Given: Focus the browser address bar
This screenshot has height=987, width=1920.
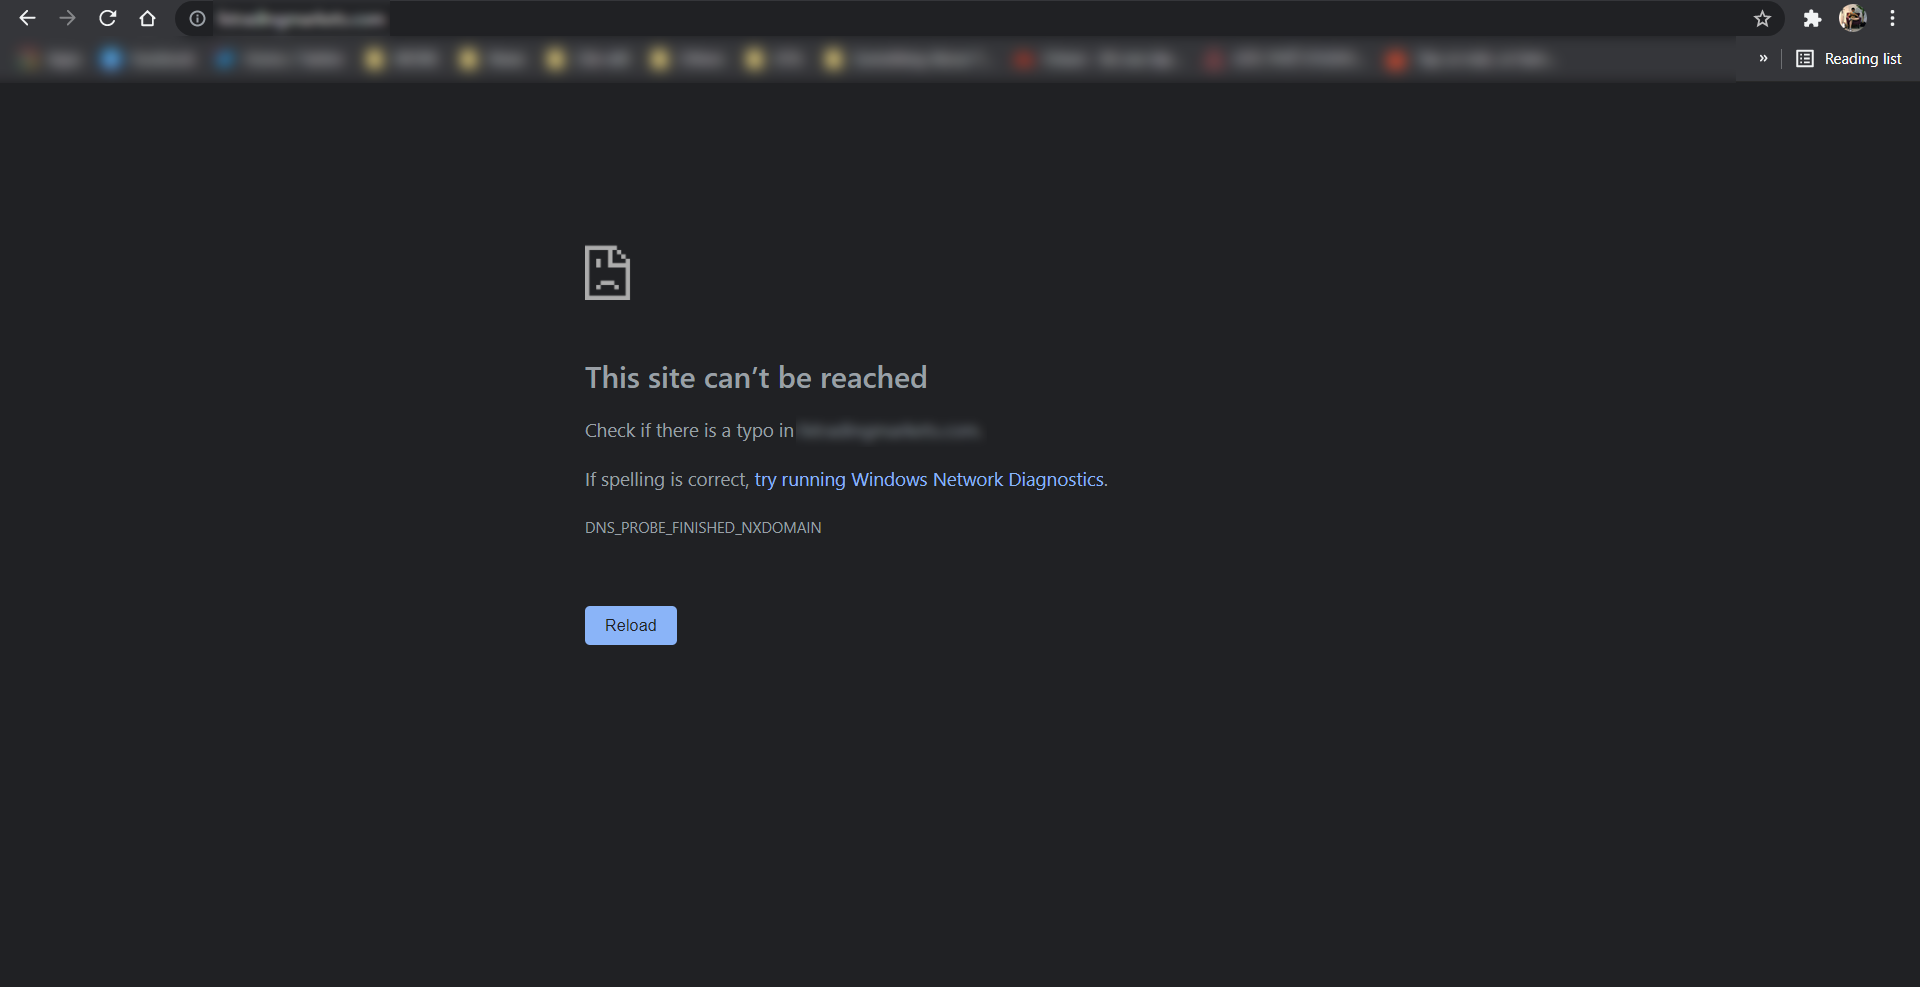Looking at the screenshot, I should (900, 19).
